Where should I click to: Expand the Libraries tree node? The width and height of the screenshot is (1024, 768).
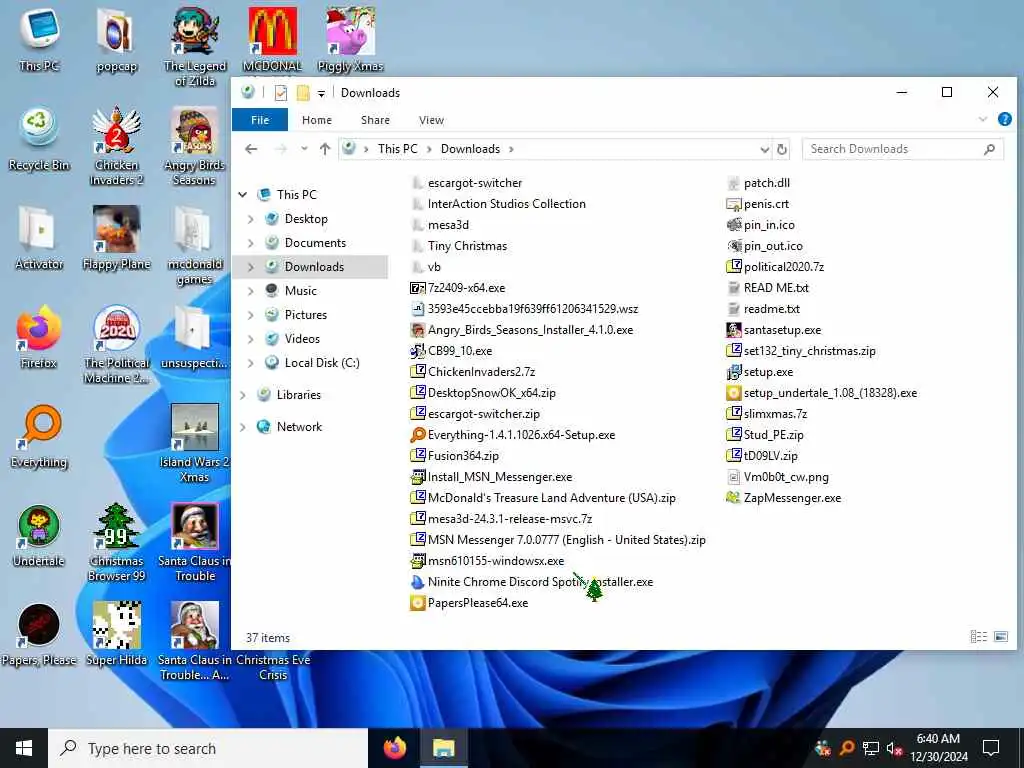click(243, 395)
